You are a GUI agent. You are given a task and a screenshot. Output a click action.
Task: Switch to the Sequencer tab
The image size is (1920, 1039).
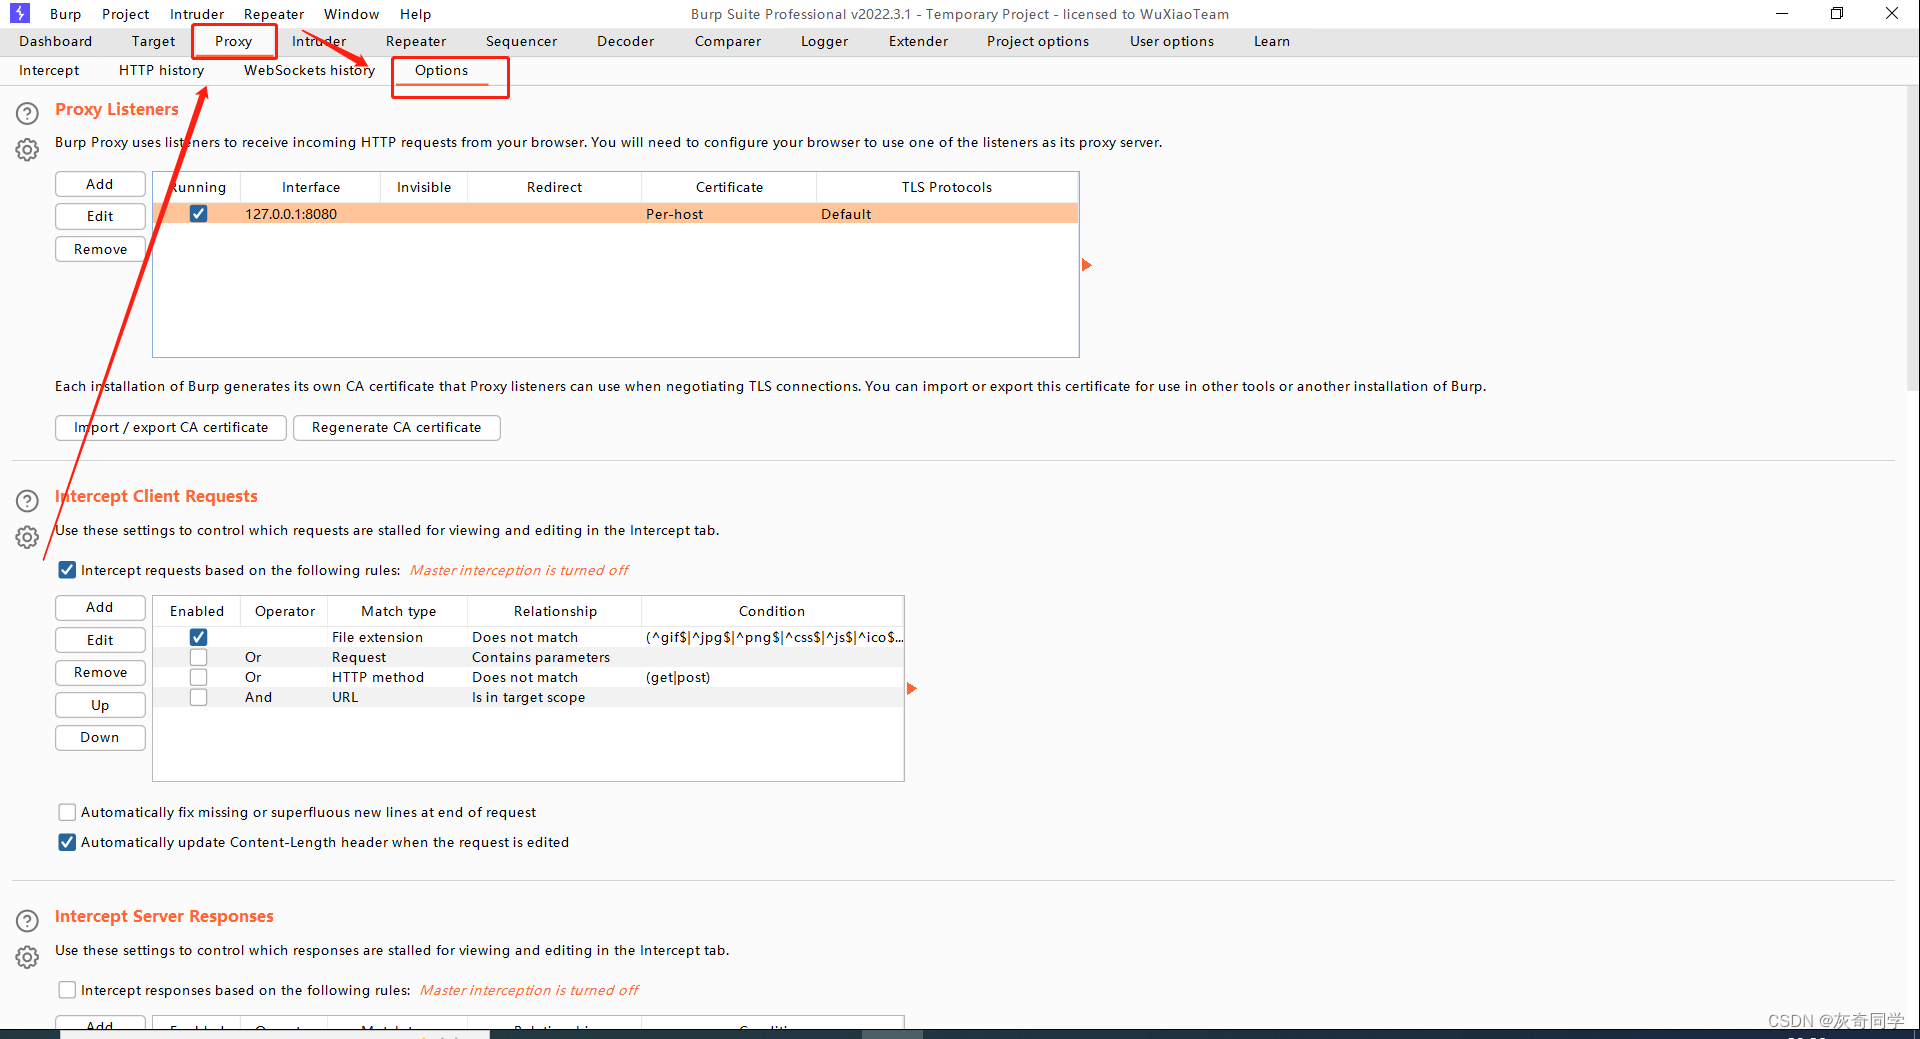point(521,41)
